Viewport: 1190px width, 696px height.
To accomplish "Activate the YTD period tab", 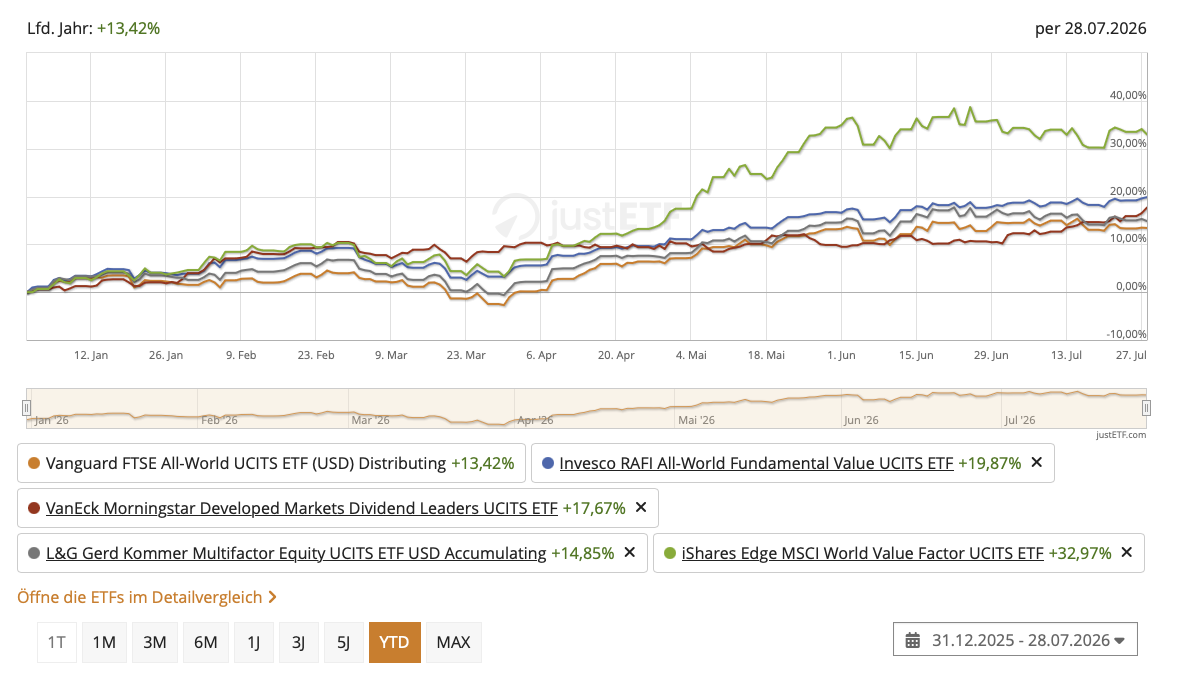I will click(394, 642).
